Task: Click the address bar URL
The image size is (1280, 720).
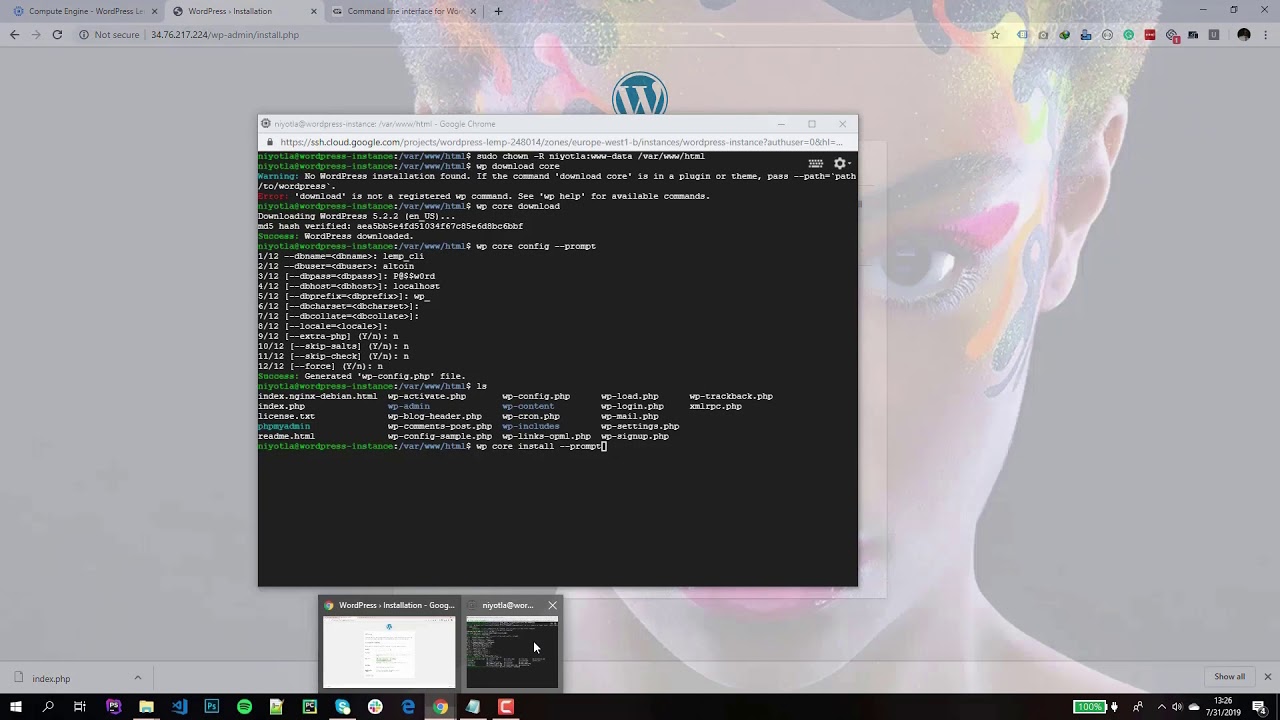Action: (224, 35)
